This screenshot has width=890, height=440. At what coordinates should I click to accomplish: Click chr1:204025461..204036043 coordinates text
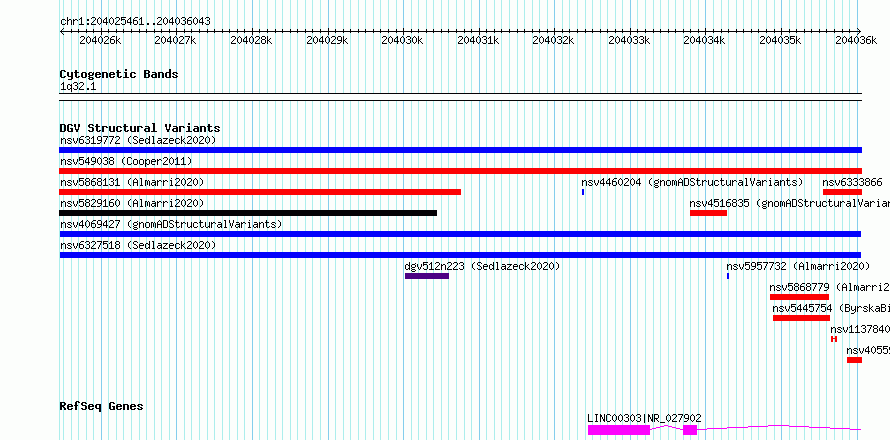135,22
